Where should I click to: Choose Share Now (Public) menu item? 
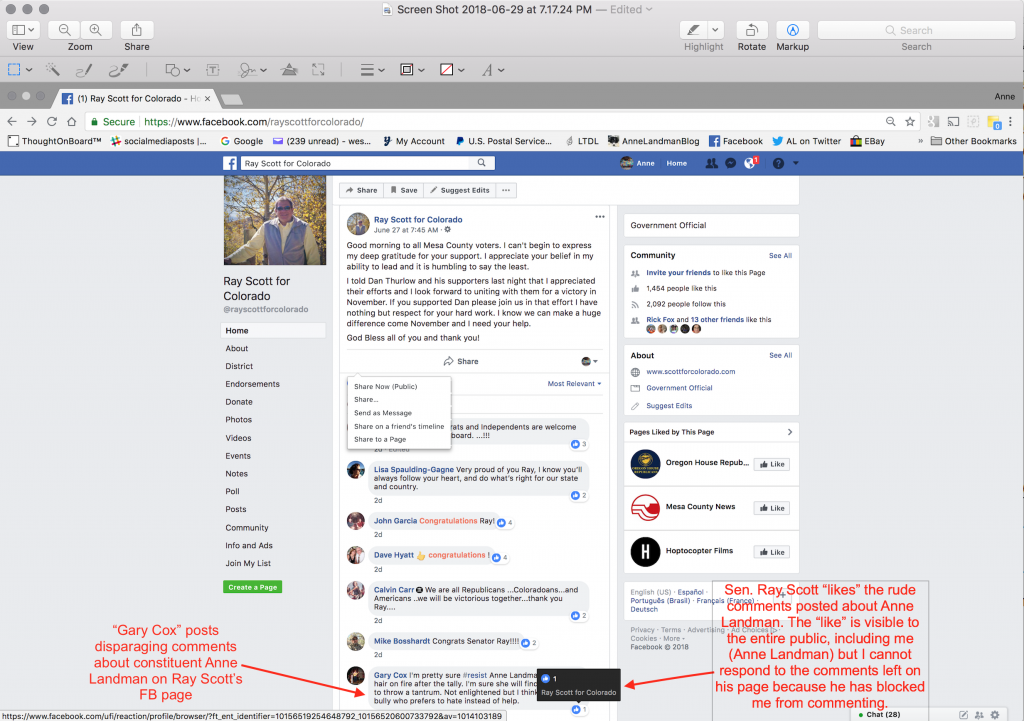[x=385, y=387]
